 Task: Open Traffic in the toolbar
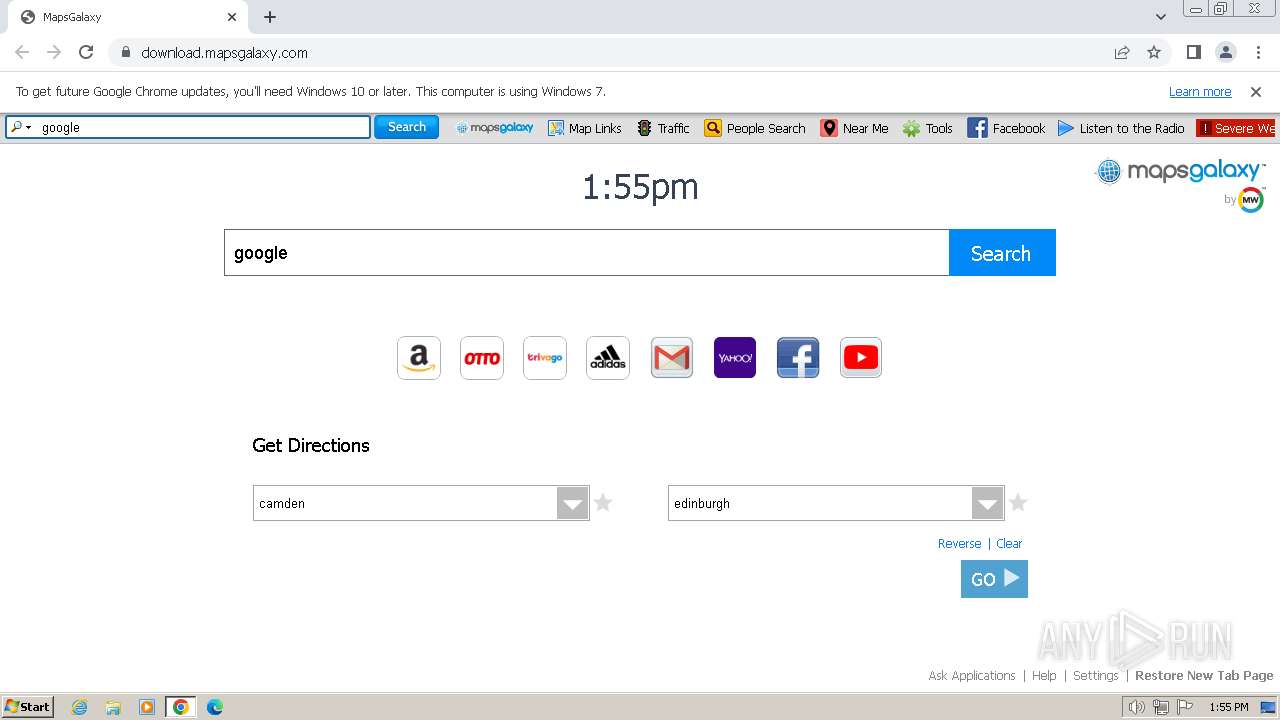663,128
